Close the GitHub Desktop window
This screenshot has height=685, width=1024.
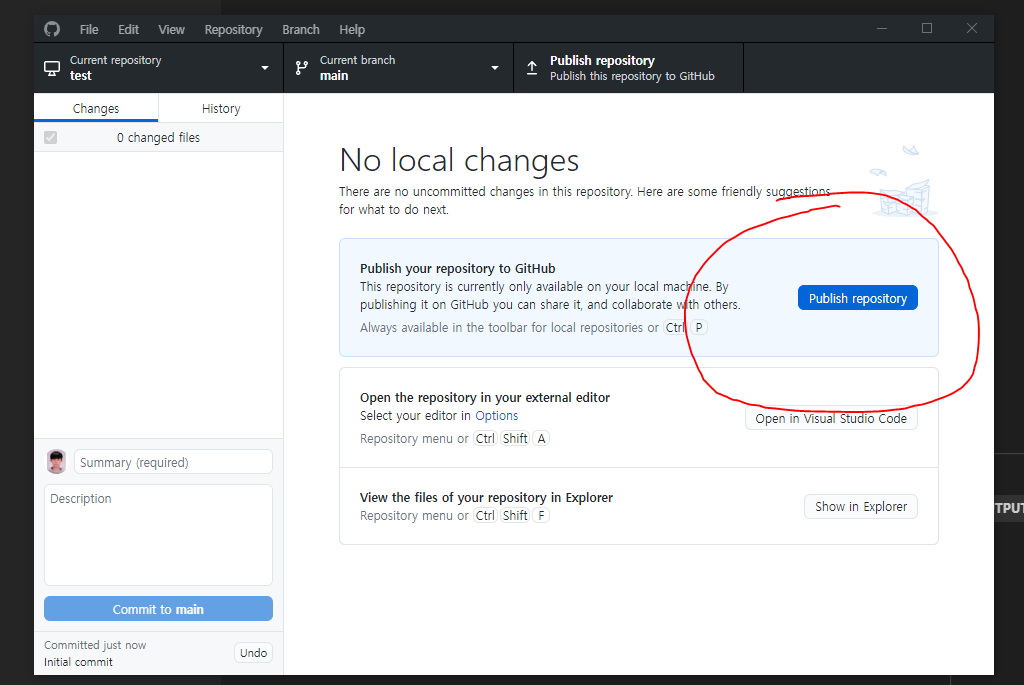(x=972, y=29)
